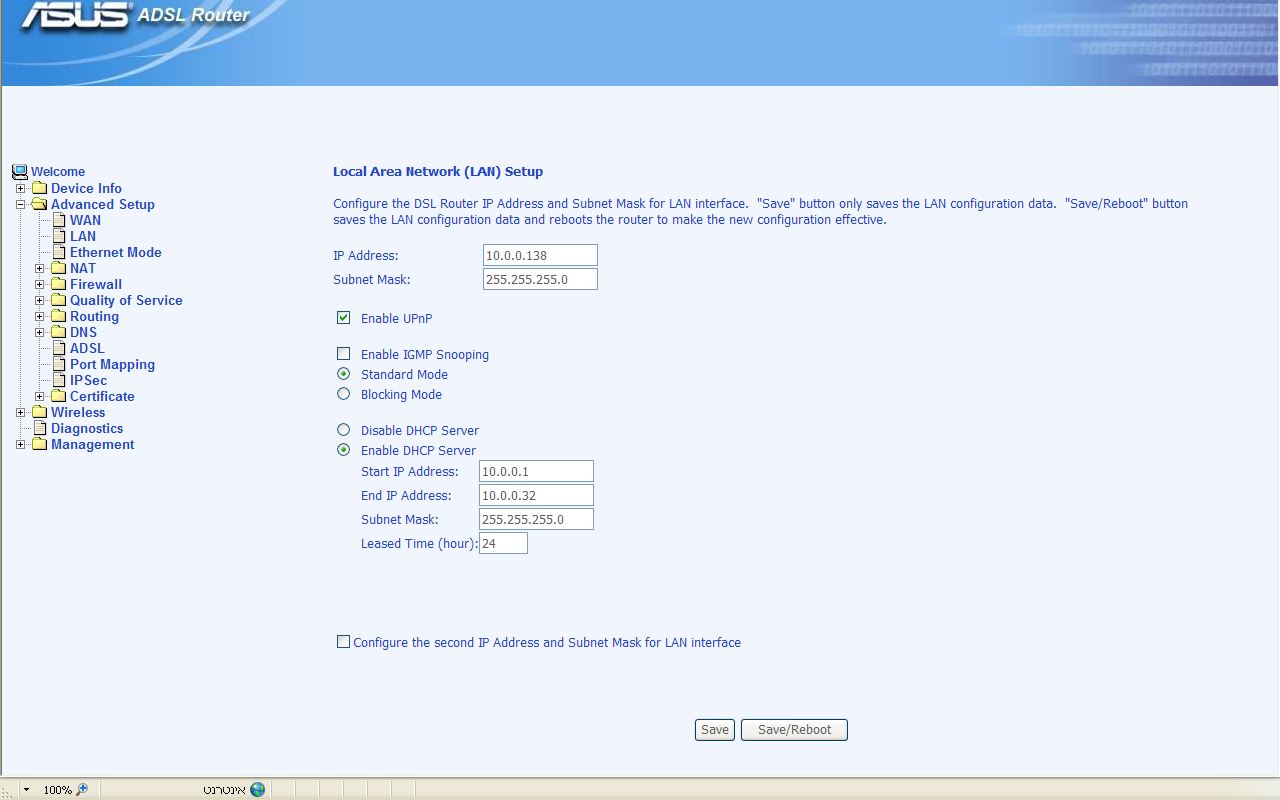Expand the Device Info tree node
This screenshot has width=1280, height=800.
tap(21, 188)
